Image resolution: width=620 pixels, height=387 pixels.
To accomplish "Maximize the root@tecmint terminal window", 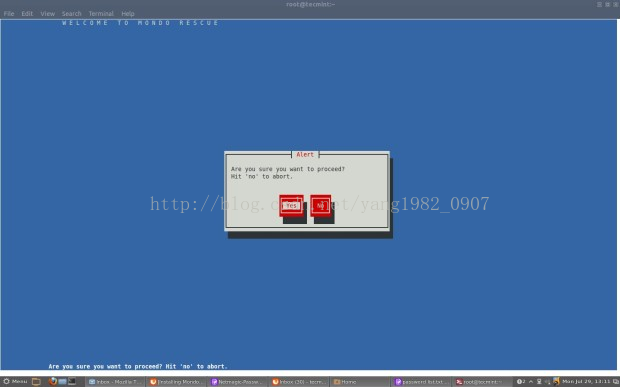I will (x=607, y=4).
